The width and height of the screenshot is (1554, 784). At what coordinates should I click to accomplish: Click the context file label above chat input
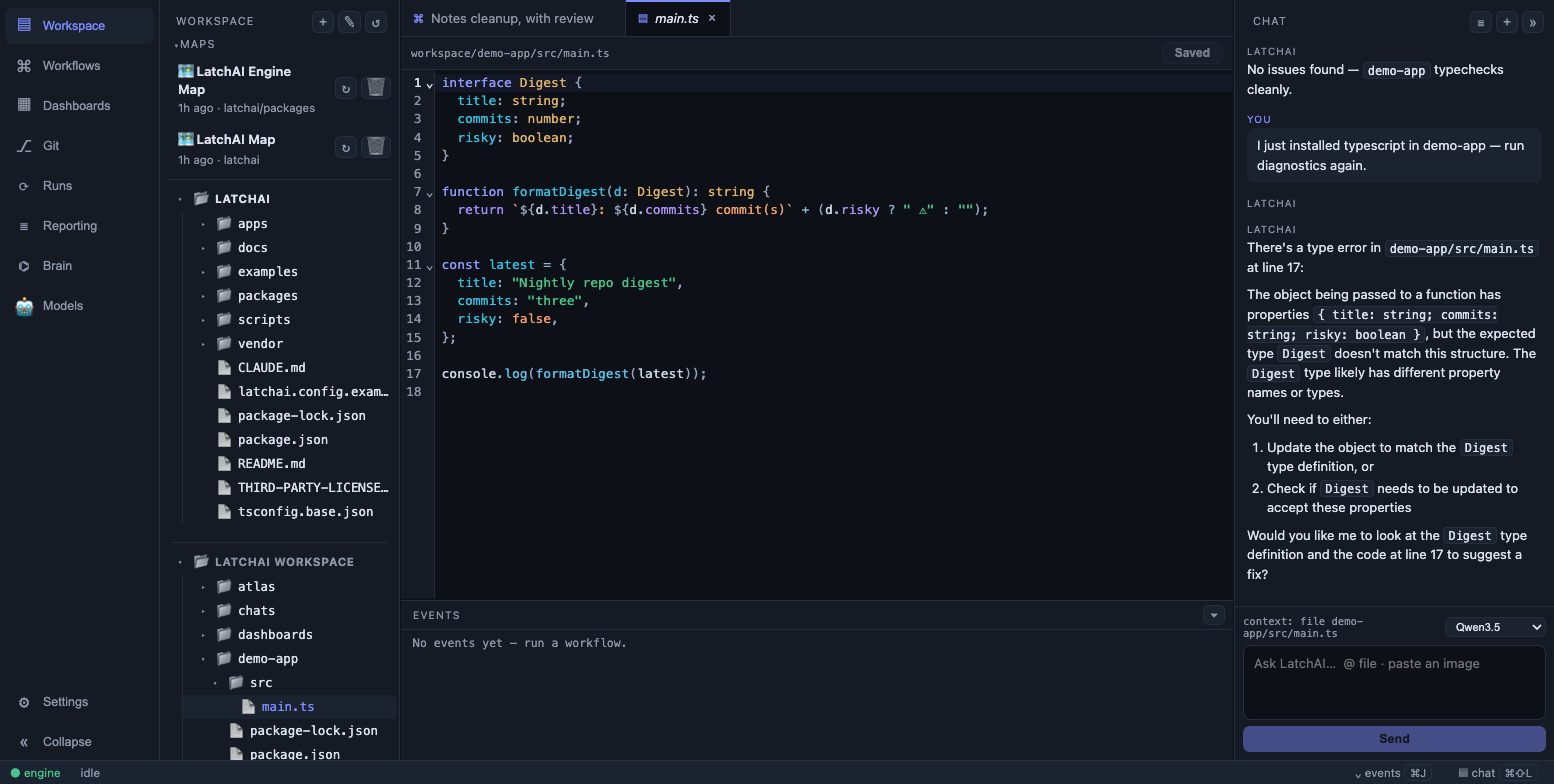click(x=1303, y=627)
